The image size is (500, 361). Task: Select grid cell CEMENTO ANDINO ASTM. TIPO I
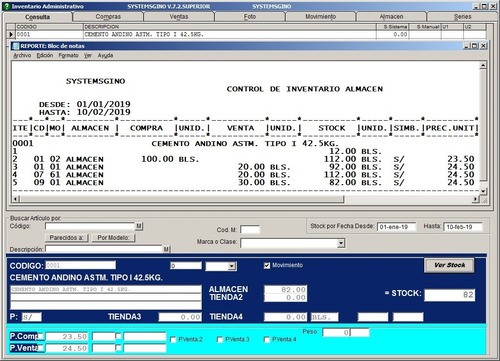(230, 34)
